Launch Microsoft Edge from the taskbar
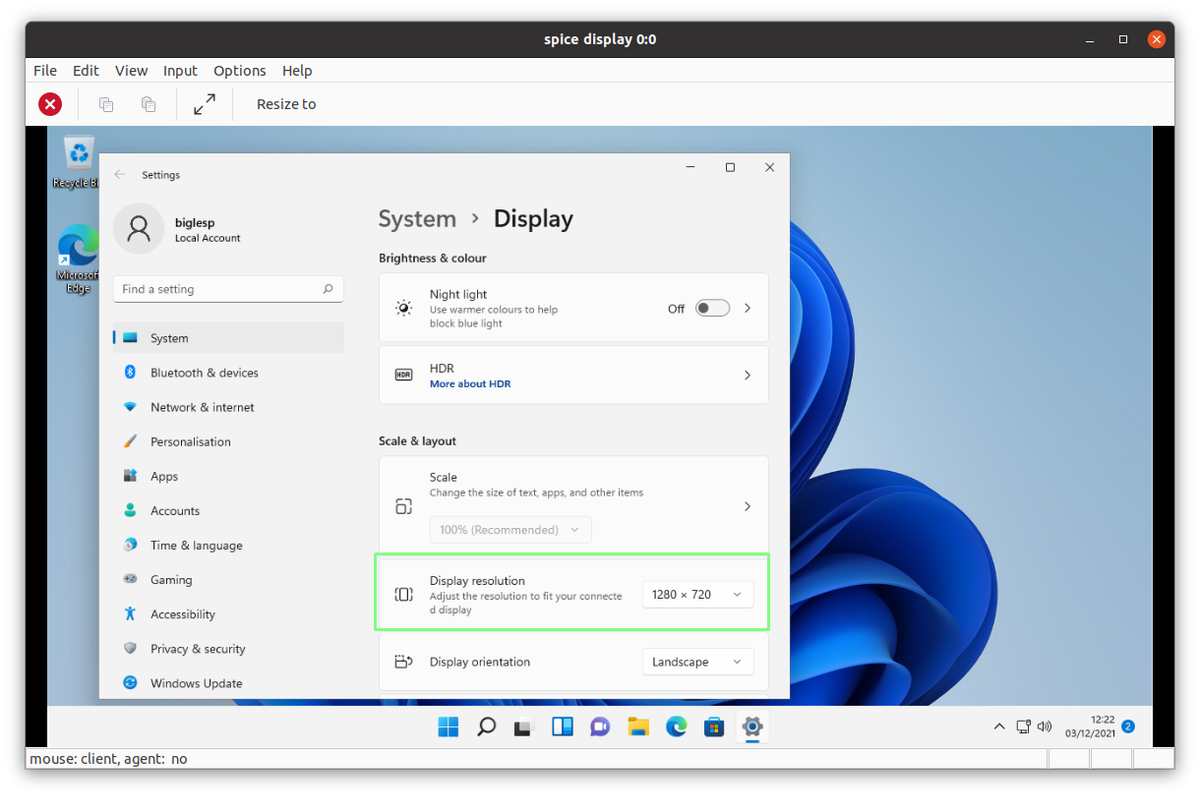Viewport: 1200px width, 812px height. (676, 727)
